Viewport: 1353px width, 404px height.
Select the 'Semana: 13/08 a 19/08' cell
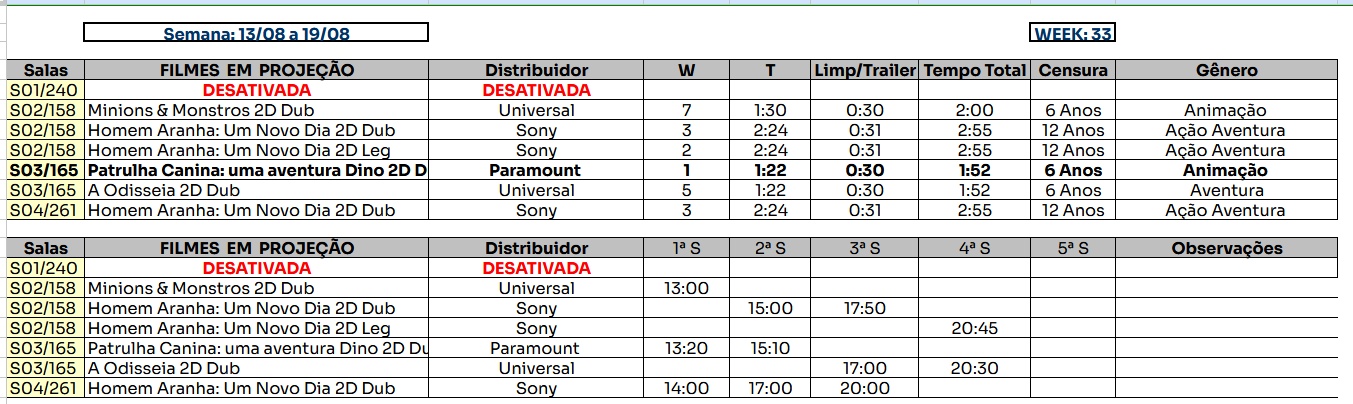coord(256,33)
